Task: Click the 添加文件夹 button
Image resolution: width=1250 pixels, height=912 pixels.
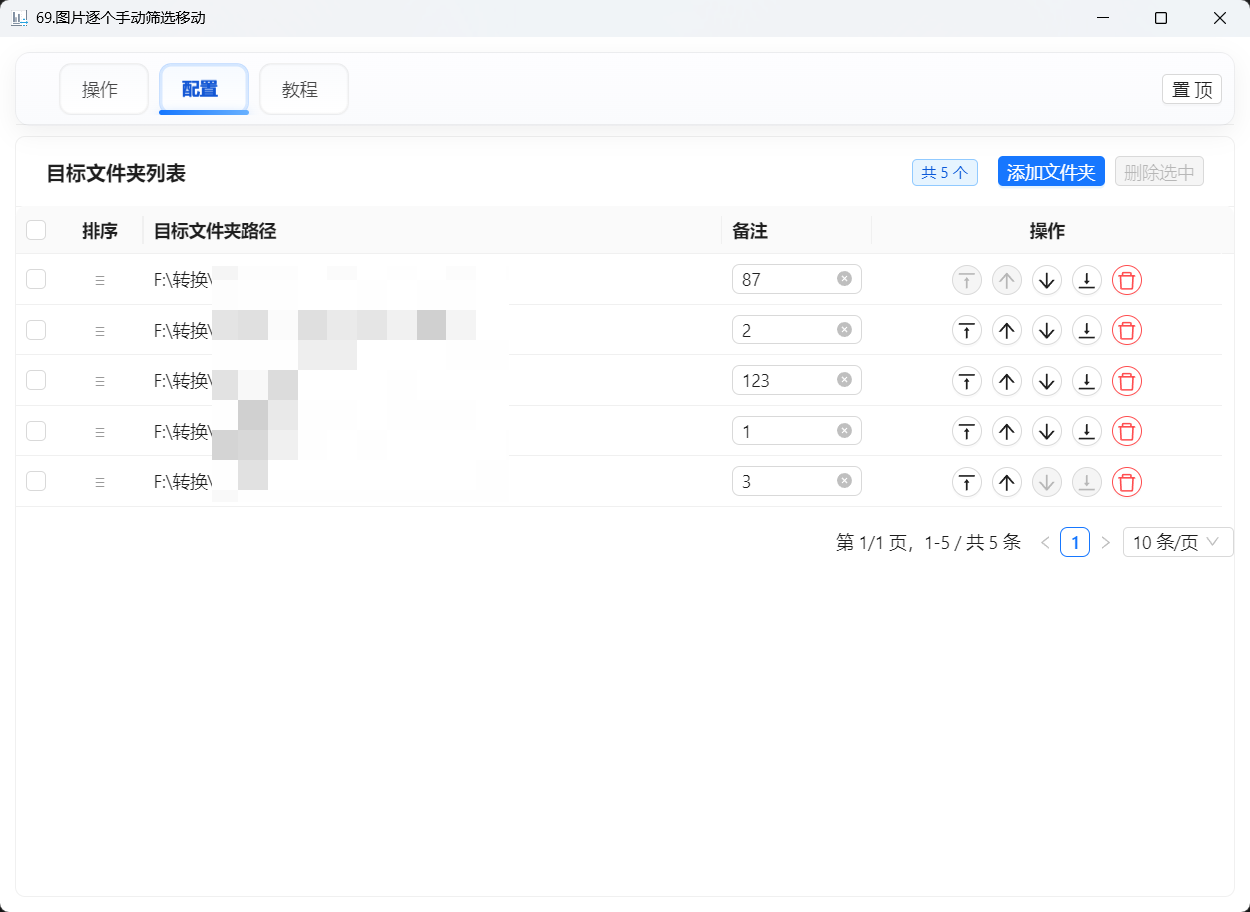Action: point(1050,172)
